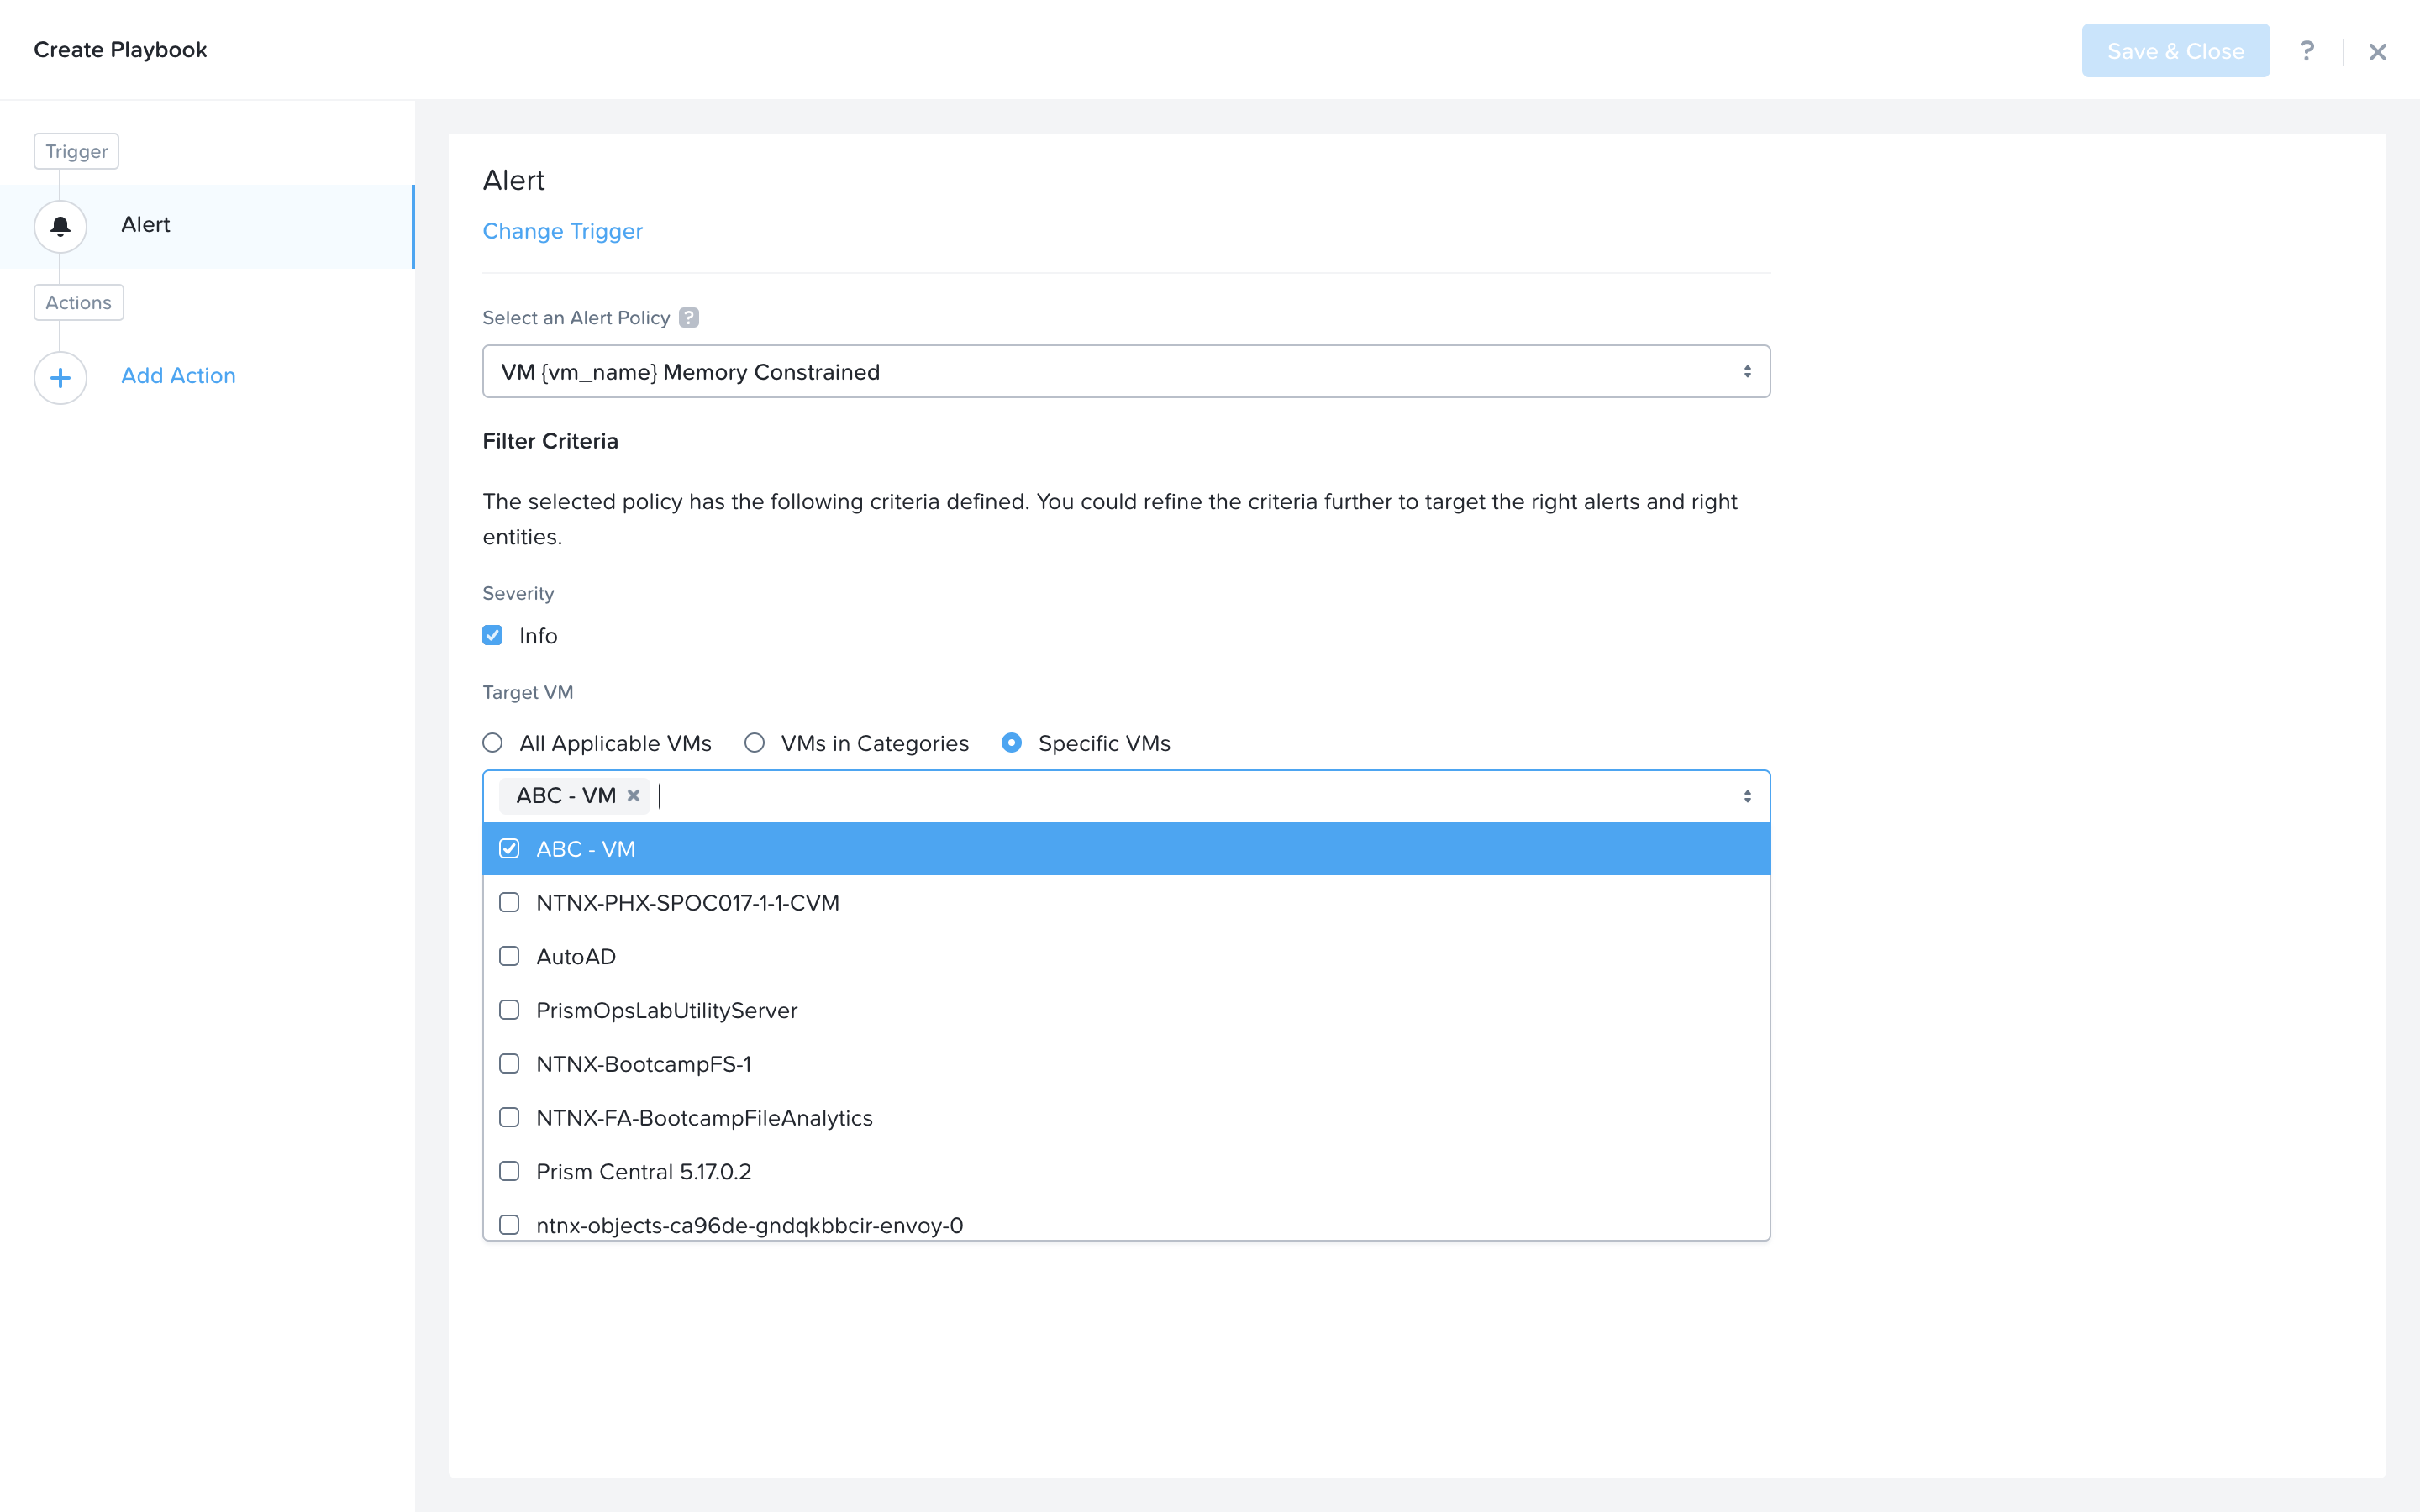The image size is (2420, 1512).
Task: Close the Create Playbook dialog
Action: click(2377, 52)
